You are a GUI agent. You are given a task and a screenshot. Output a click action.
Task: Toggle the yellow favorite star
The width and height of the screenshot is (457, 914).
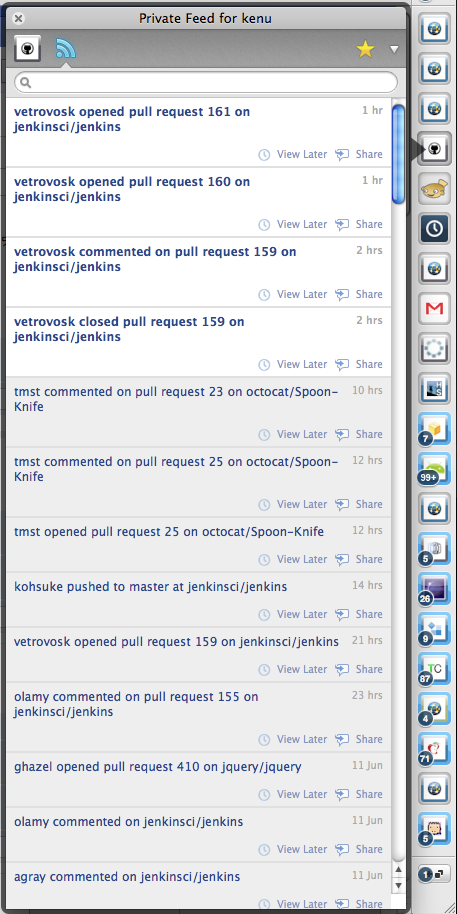click(x=365, y=50)
